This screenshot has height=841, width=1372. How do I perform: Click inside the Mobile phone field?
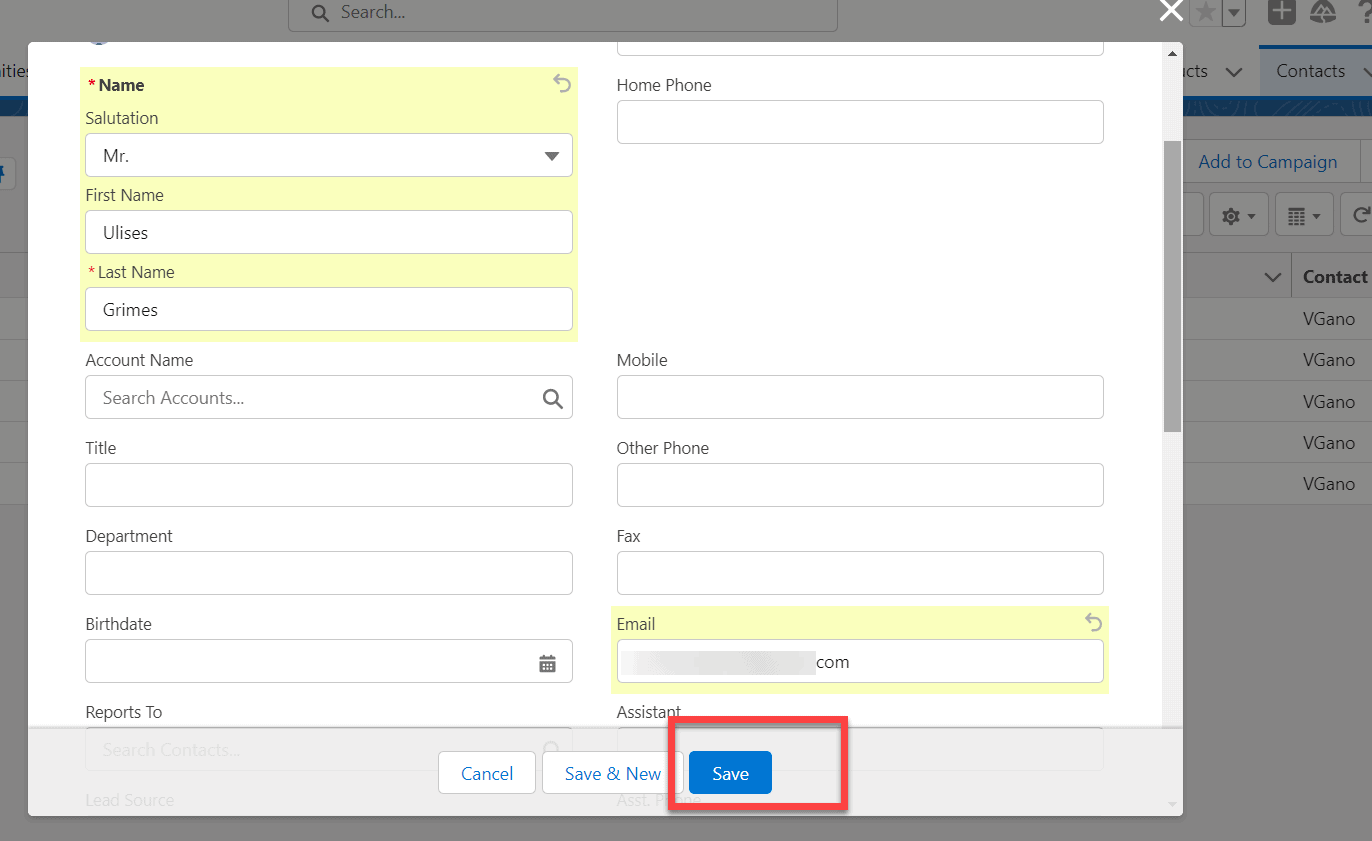[x=860, y=397]
